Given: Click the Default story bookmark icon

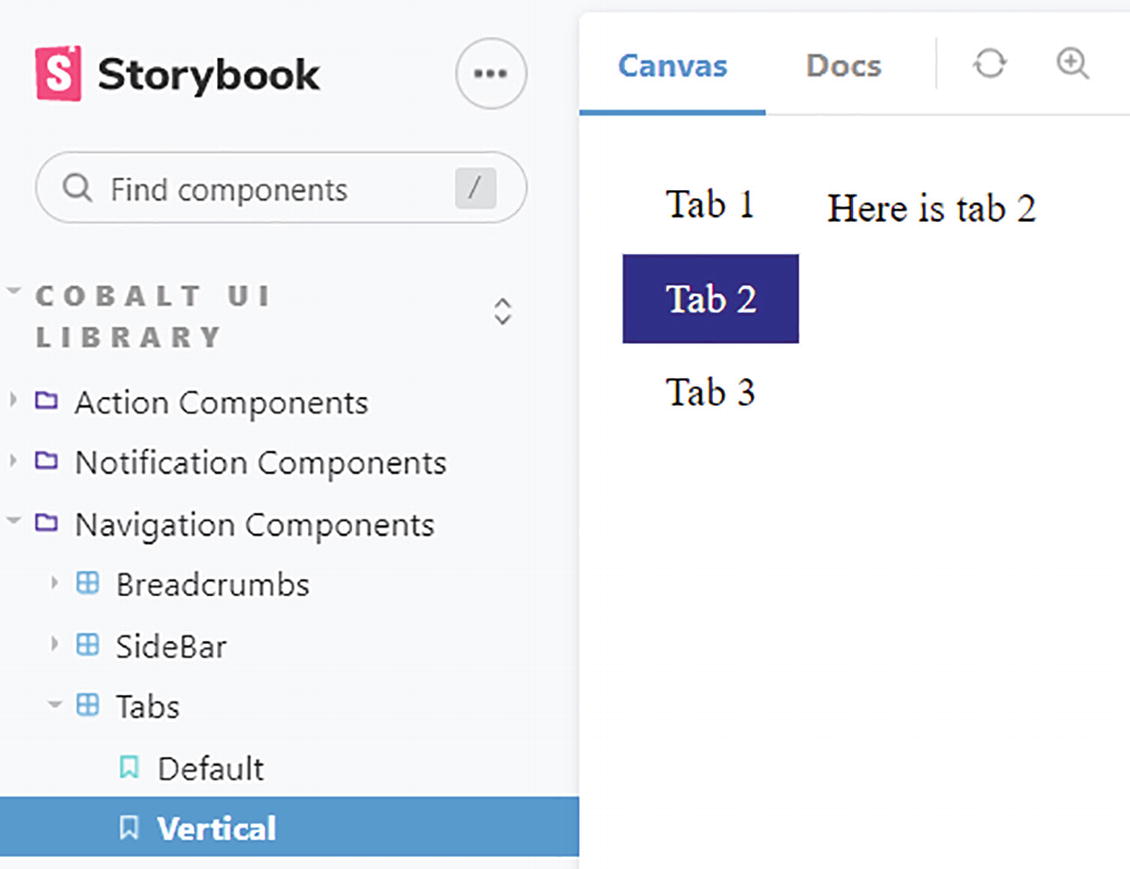Looking at the screenshot, I should (x=129, y=768).
